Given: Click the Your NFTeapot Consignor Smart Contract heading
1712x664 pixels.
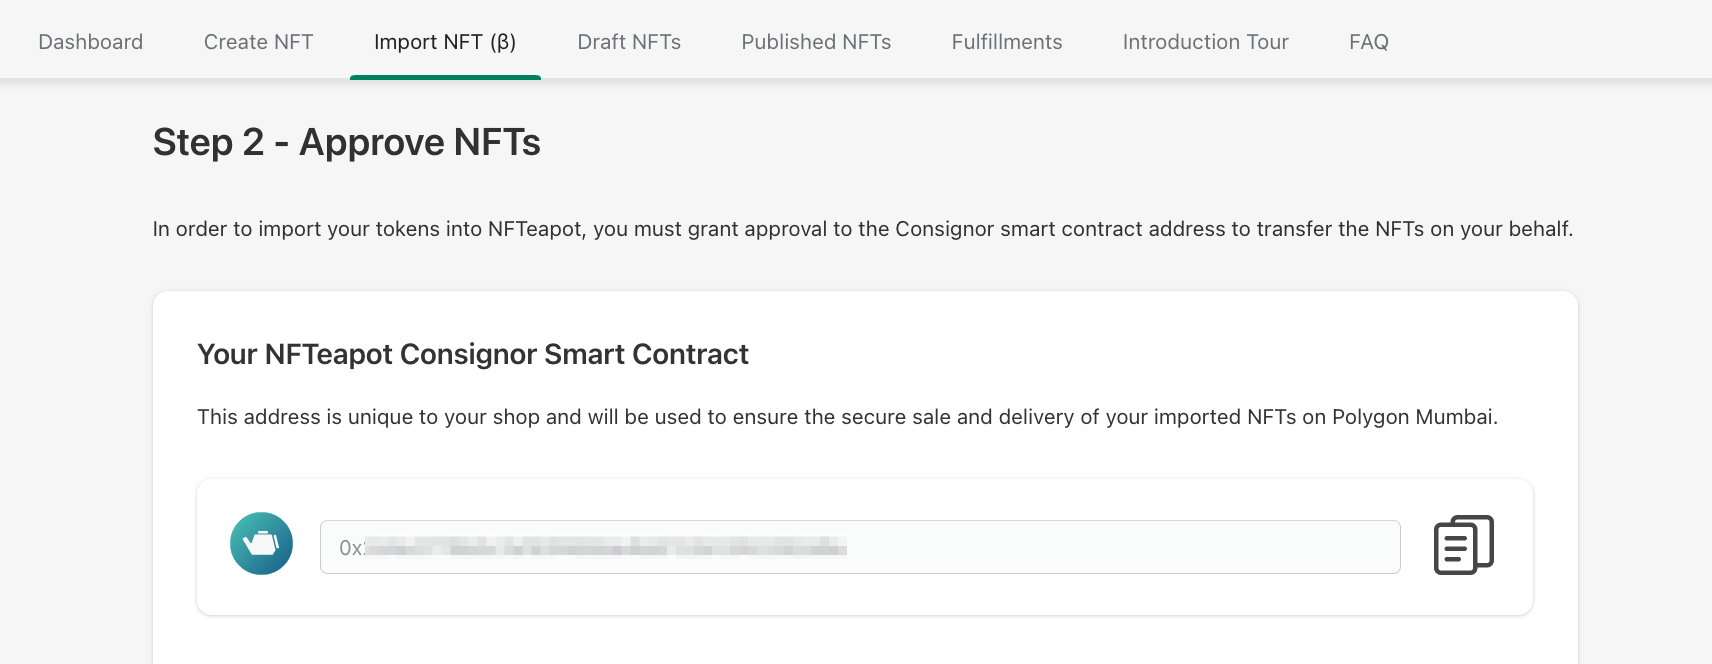Looking at the screenshot, I should 472,355.
